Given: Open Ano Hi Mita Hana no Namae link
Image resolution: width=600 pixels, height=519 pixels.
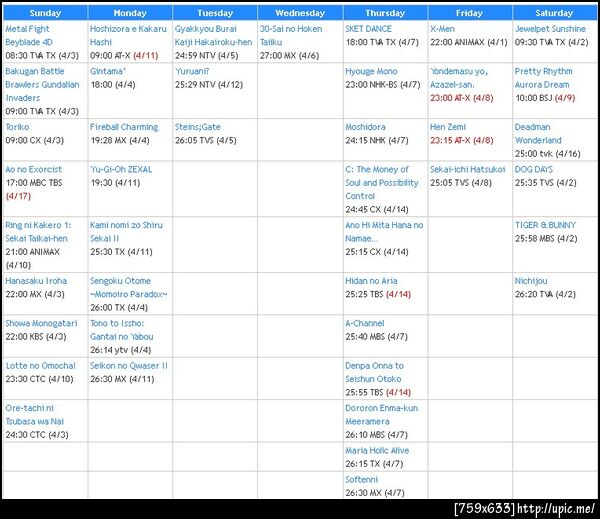Looking at the screenshot, I should [384, 232].
